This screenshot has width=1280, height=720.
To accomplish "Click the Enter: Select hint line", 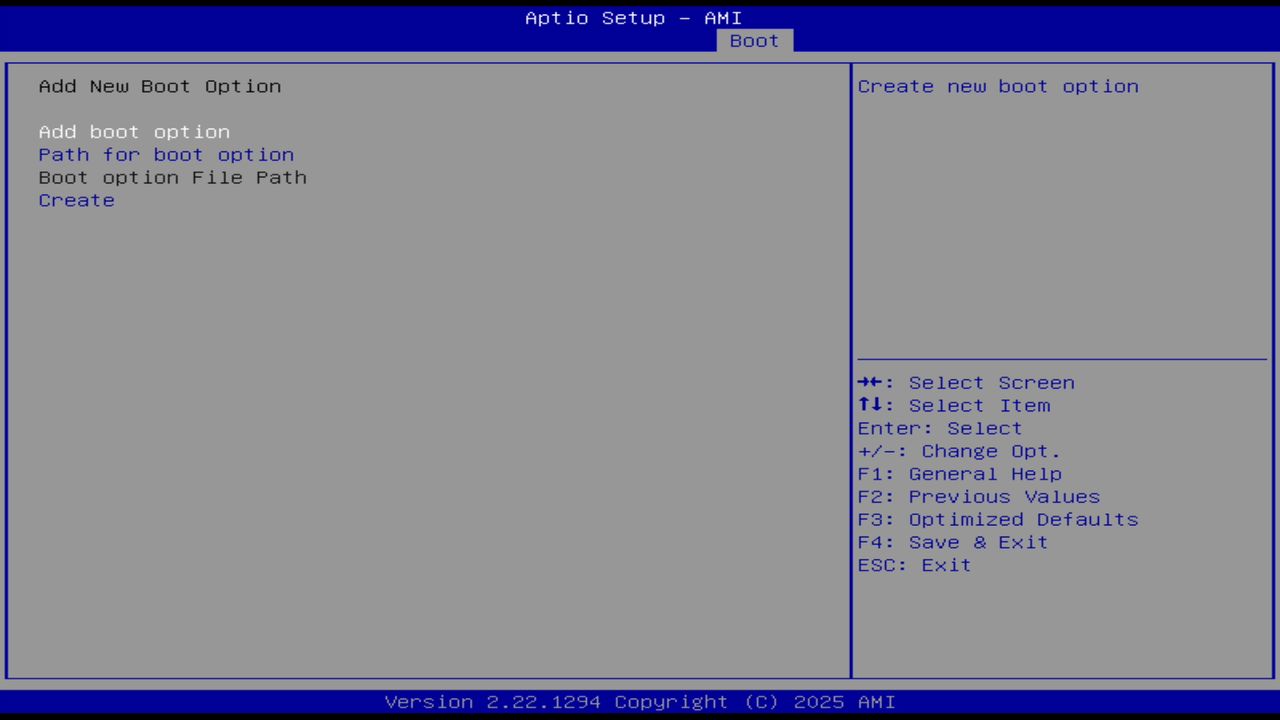I will coord(939,428).
